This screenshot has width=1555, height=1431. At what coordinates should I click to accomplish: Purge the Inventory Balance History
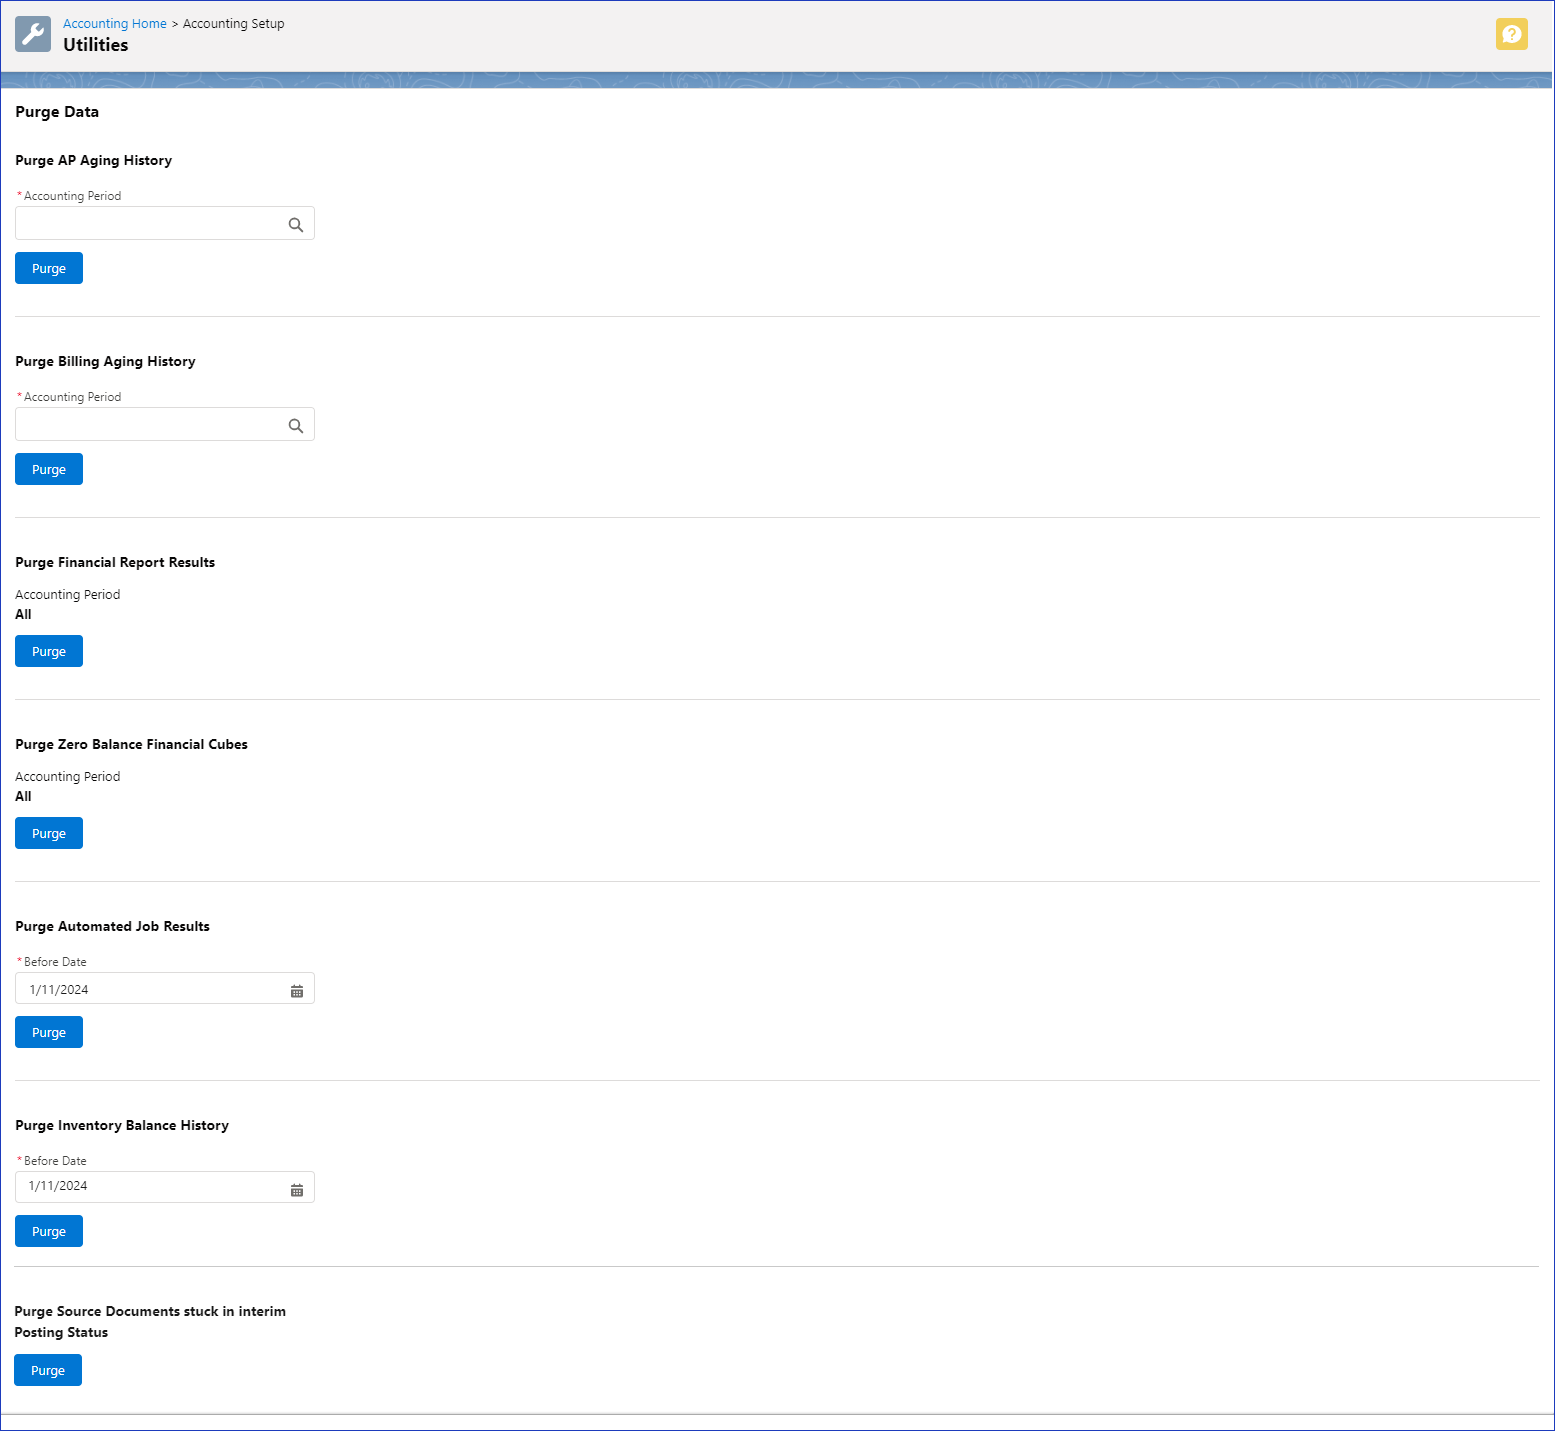click(48, 1230)
